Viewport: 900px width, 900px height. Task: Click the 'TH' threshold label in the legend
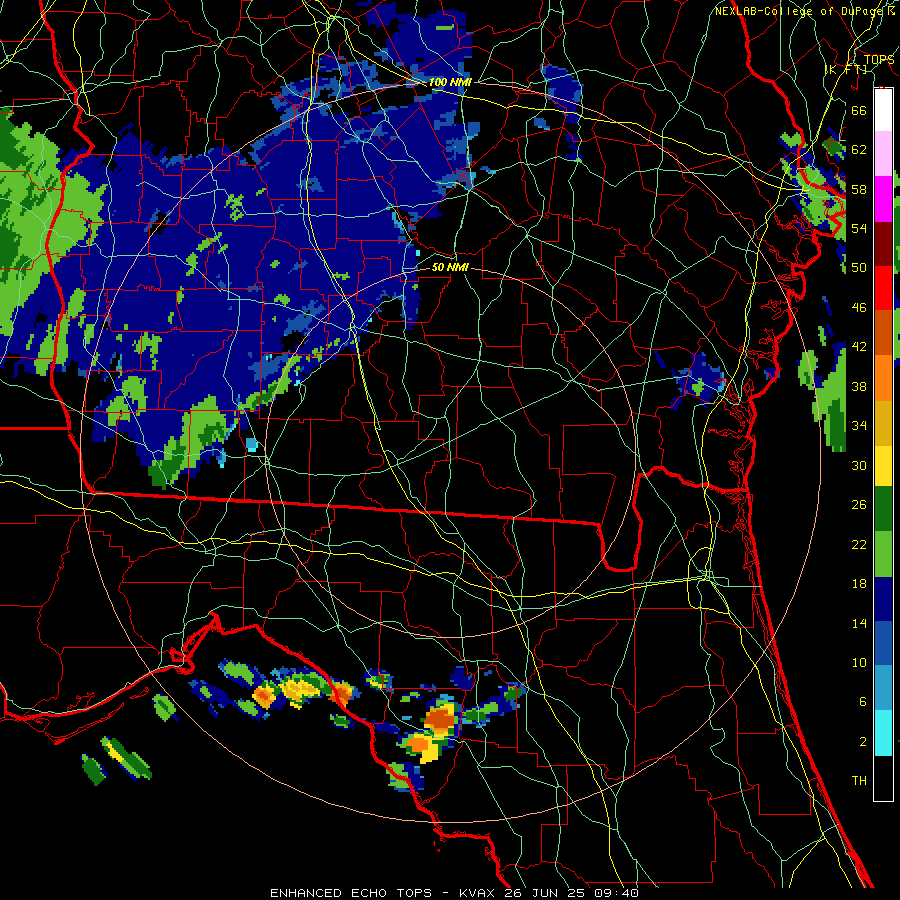point(859,781)
